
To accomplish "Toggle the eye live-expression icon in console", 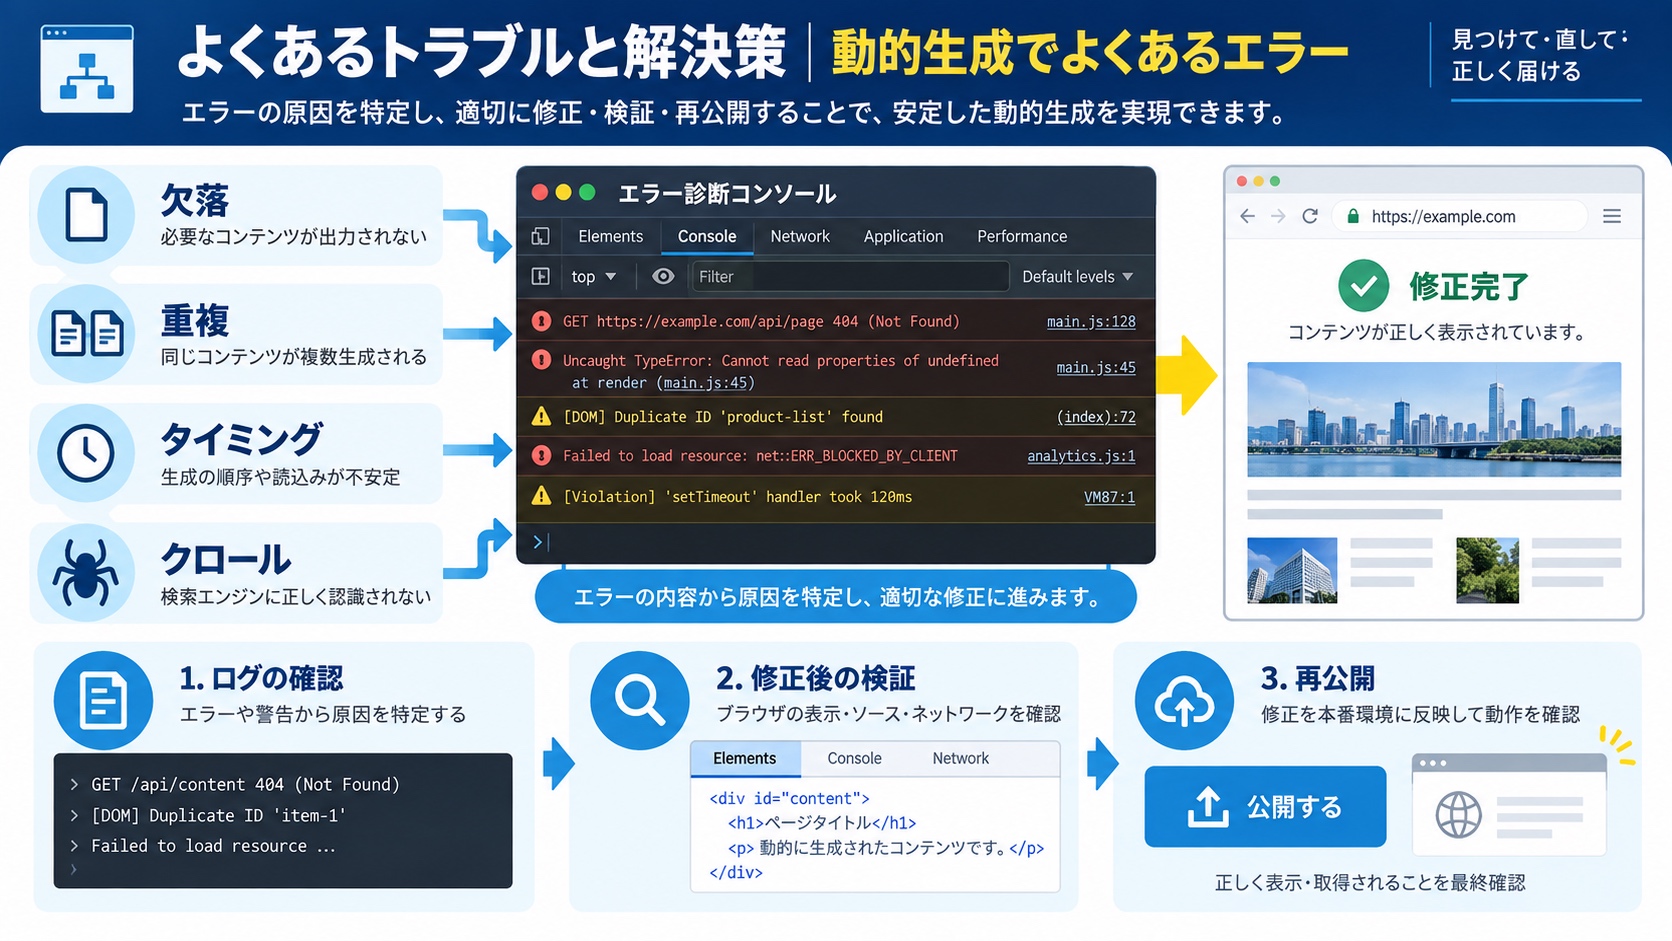I will pos(663,277).
